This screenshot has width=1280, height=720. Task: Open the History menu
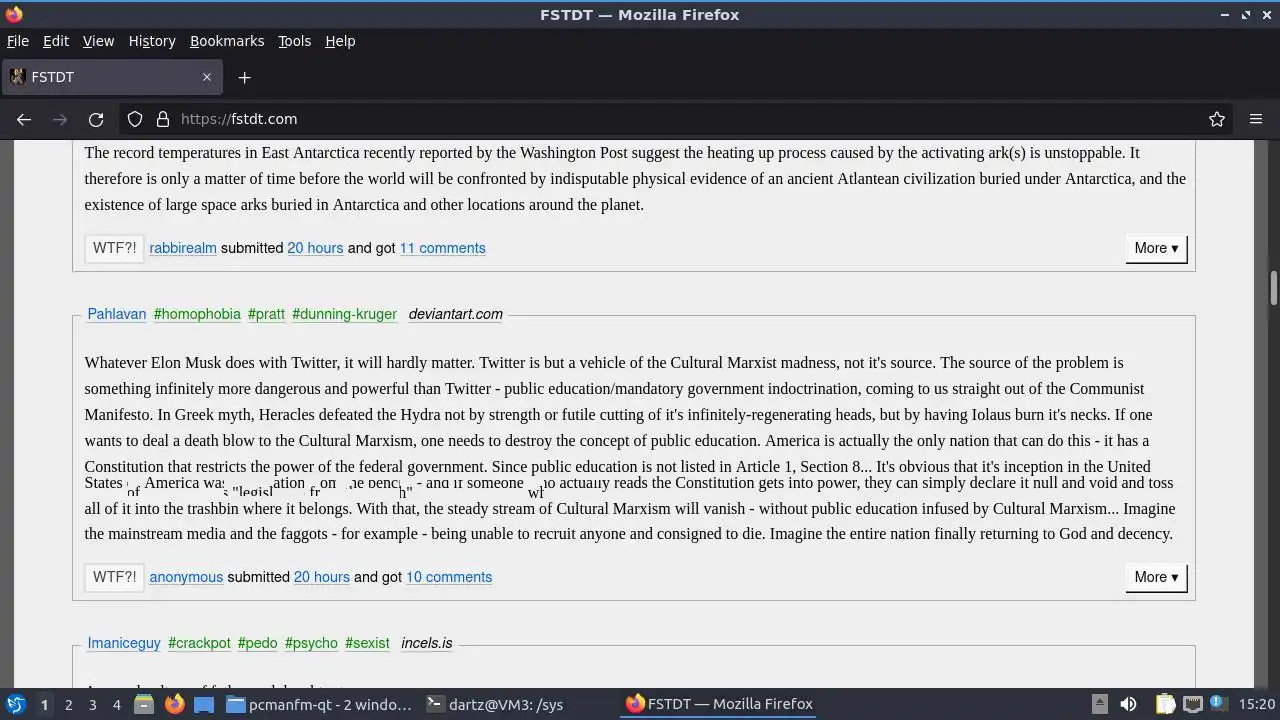[152, 41]
